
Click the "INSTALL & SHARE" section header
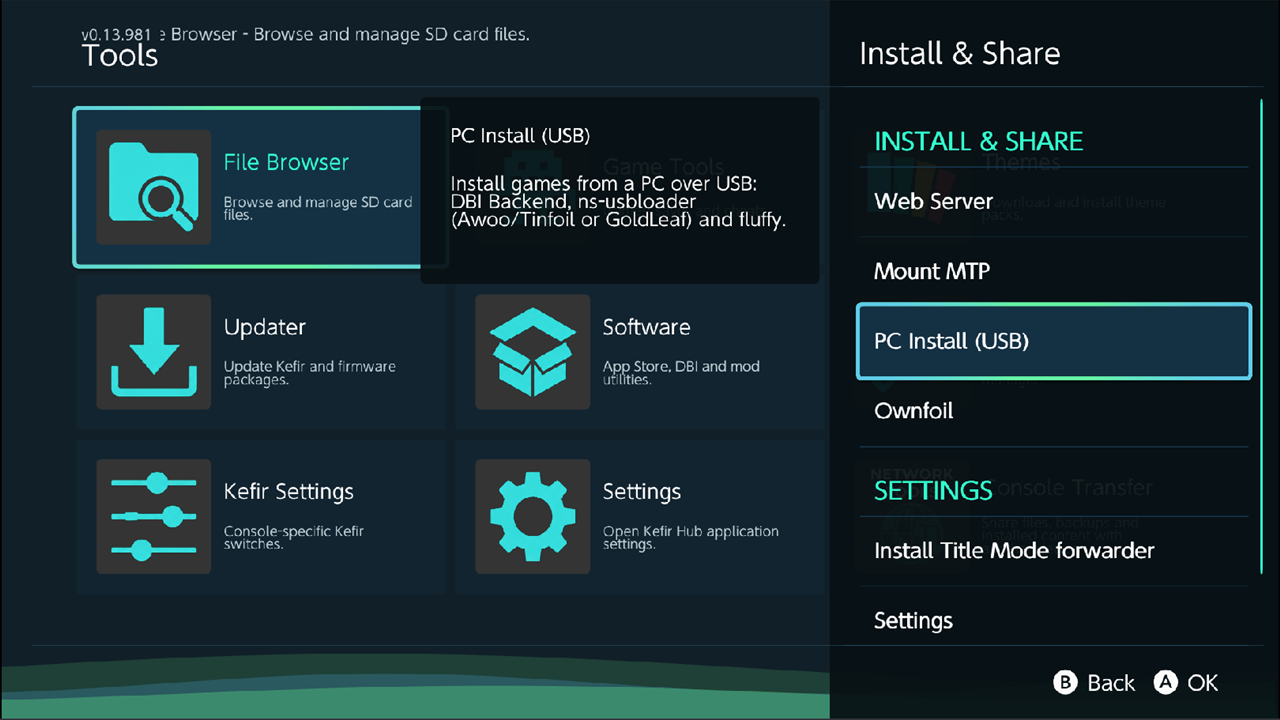(978, 141)
